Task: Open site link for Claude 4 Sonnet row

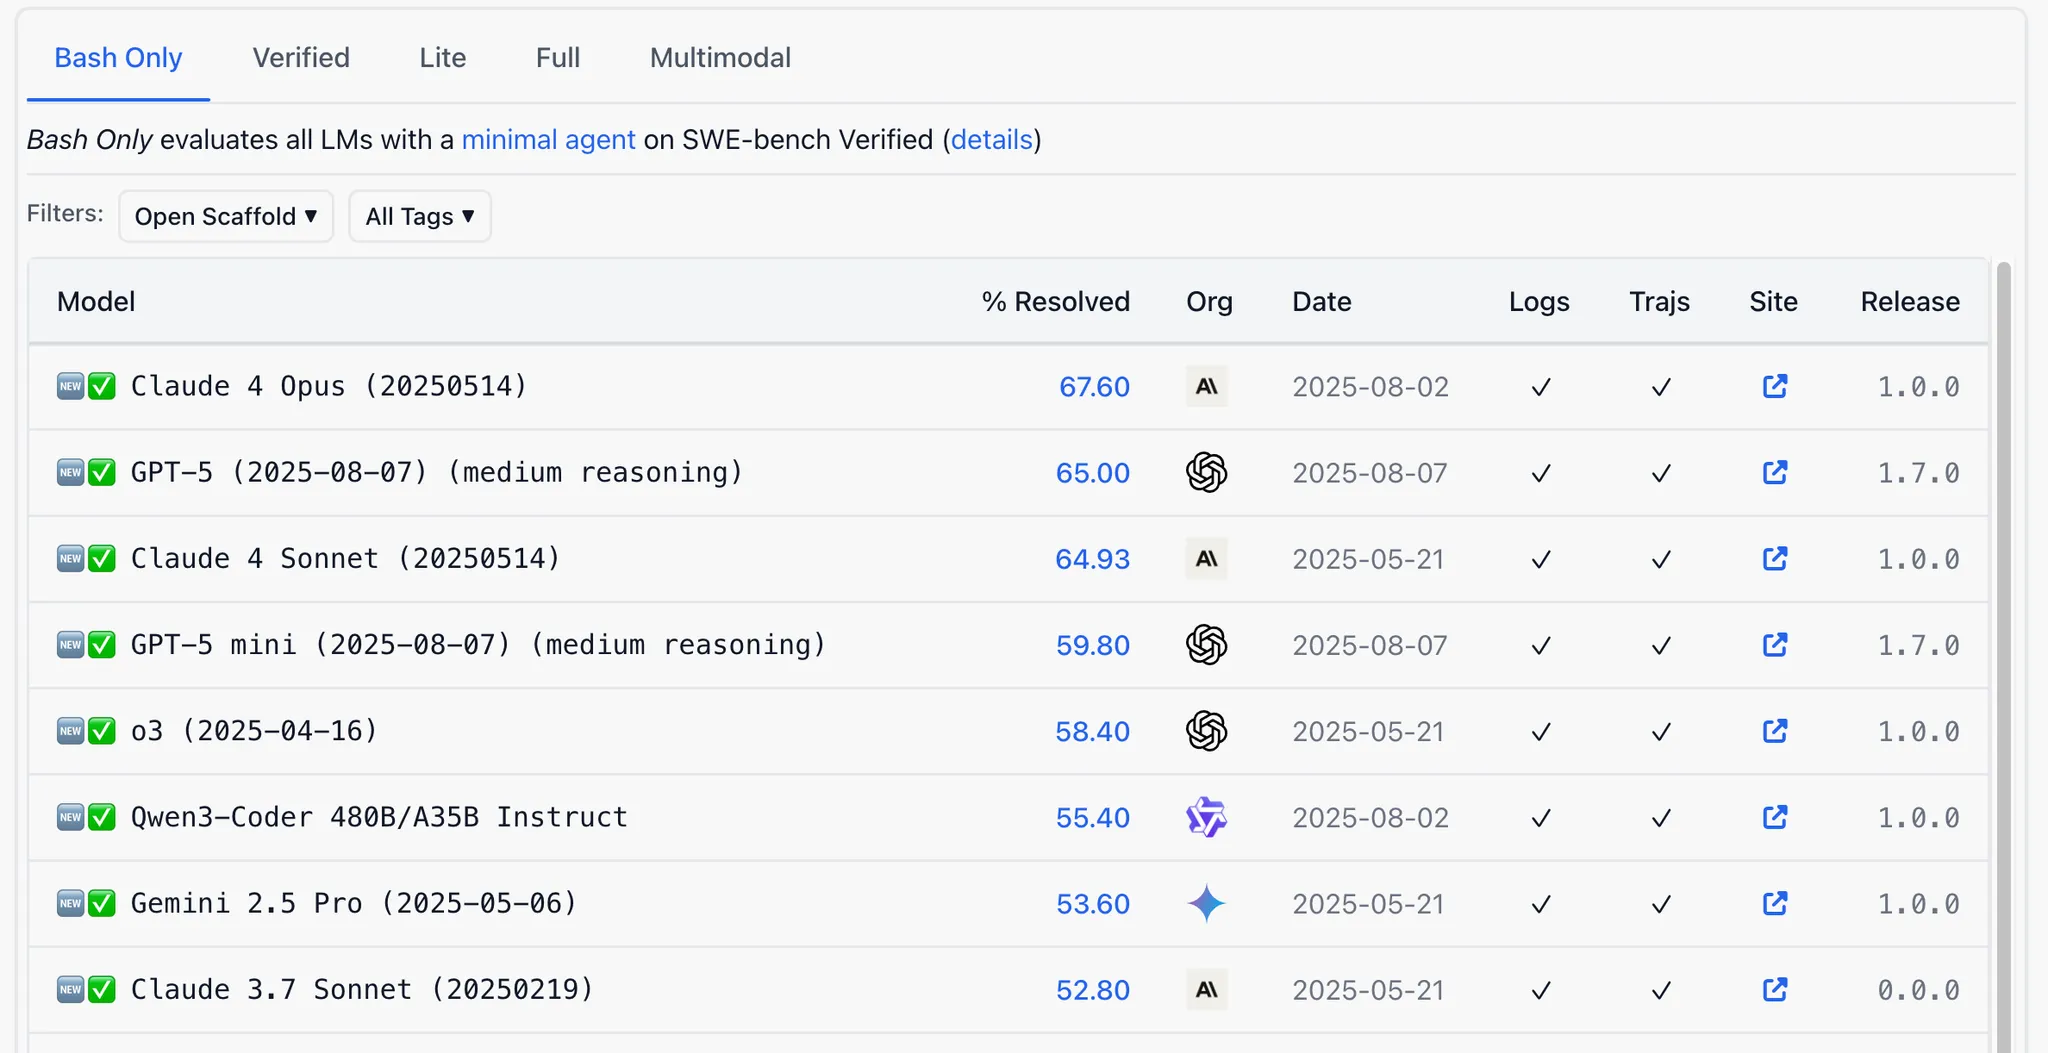Action: (x=1774, y=558)
